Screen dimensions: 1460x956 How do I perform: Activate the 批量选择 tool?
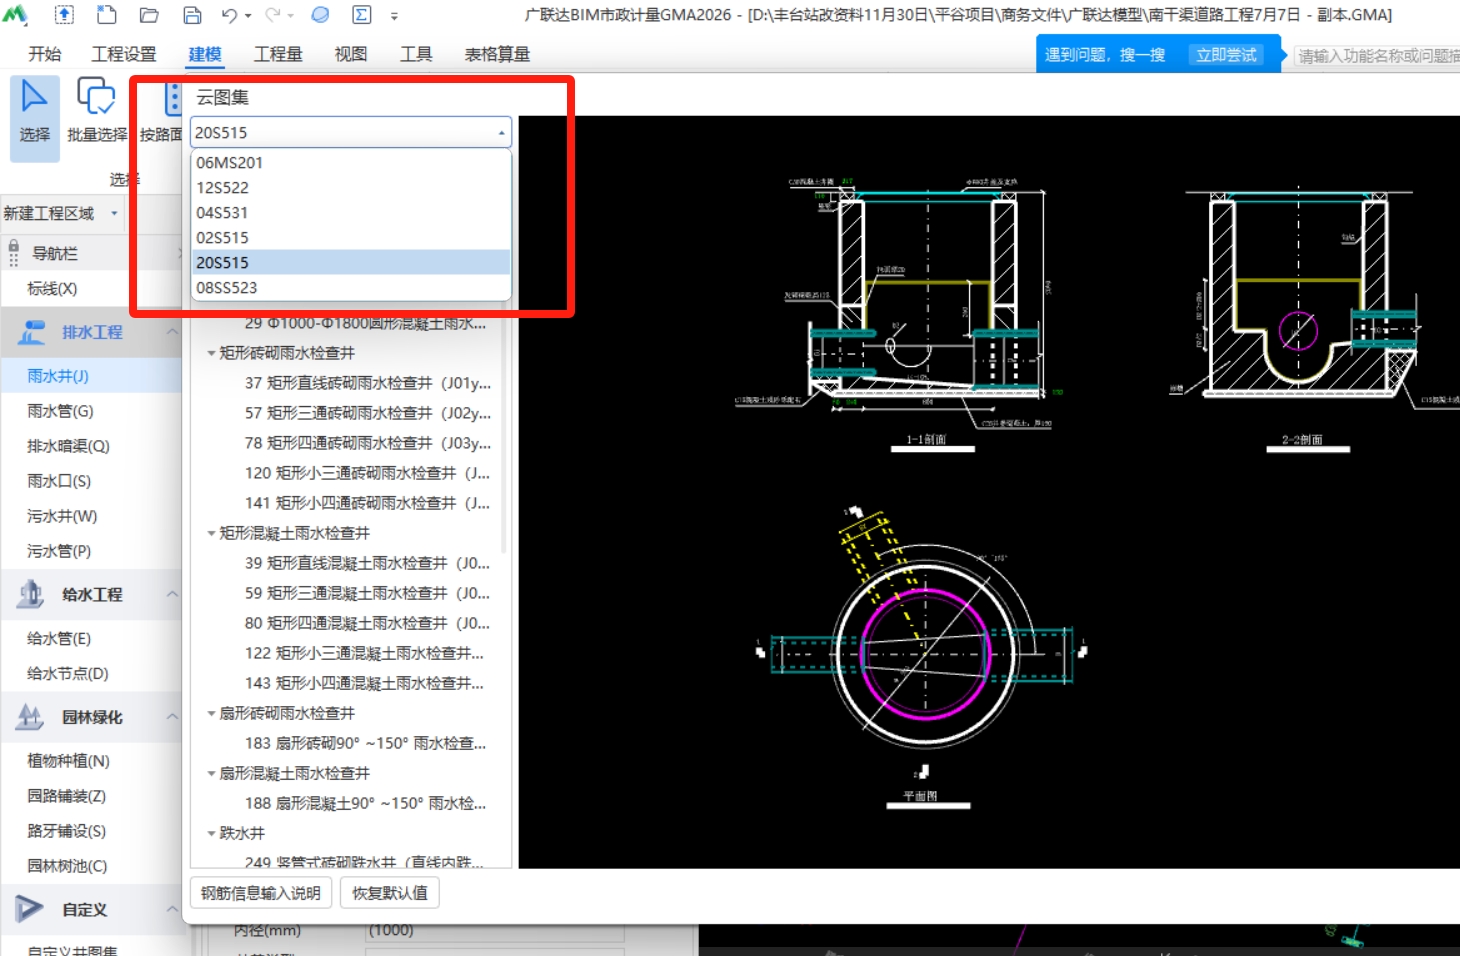coord(97,112)
